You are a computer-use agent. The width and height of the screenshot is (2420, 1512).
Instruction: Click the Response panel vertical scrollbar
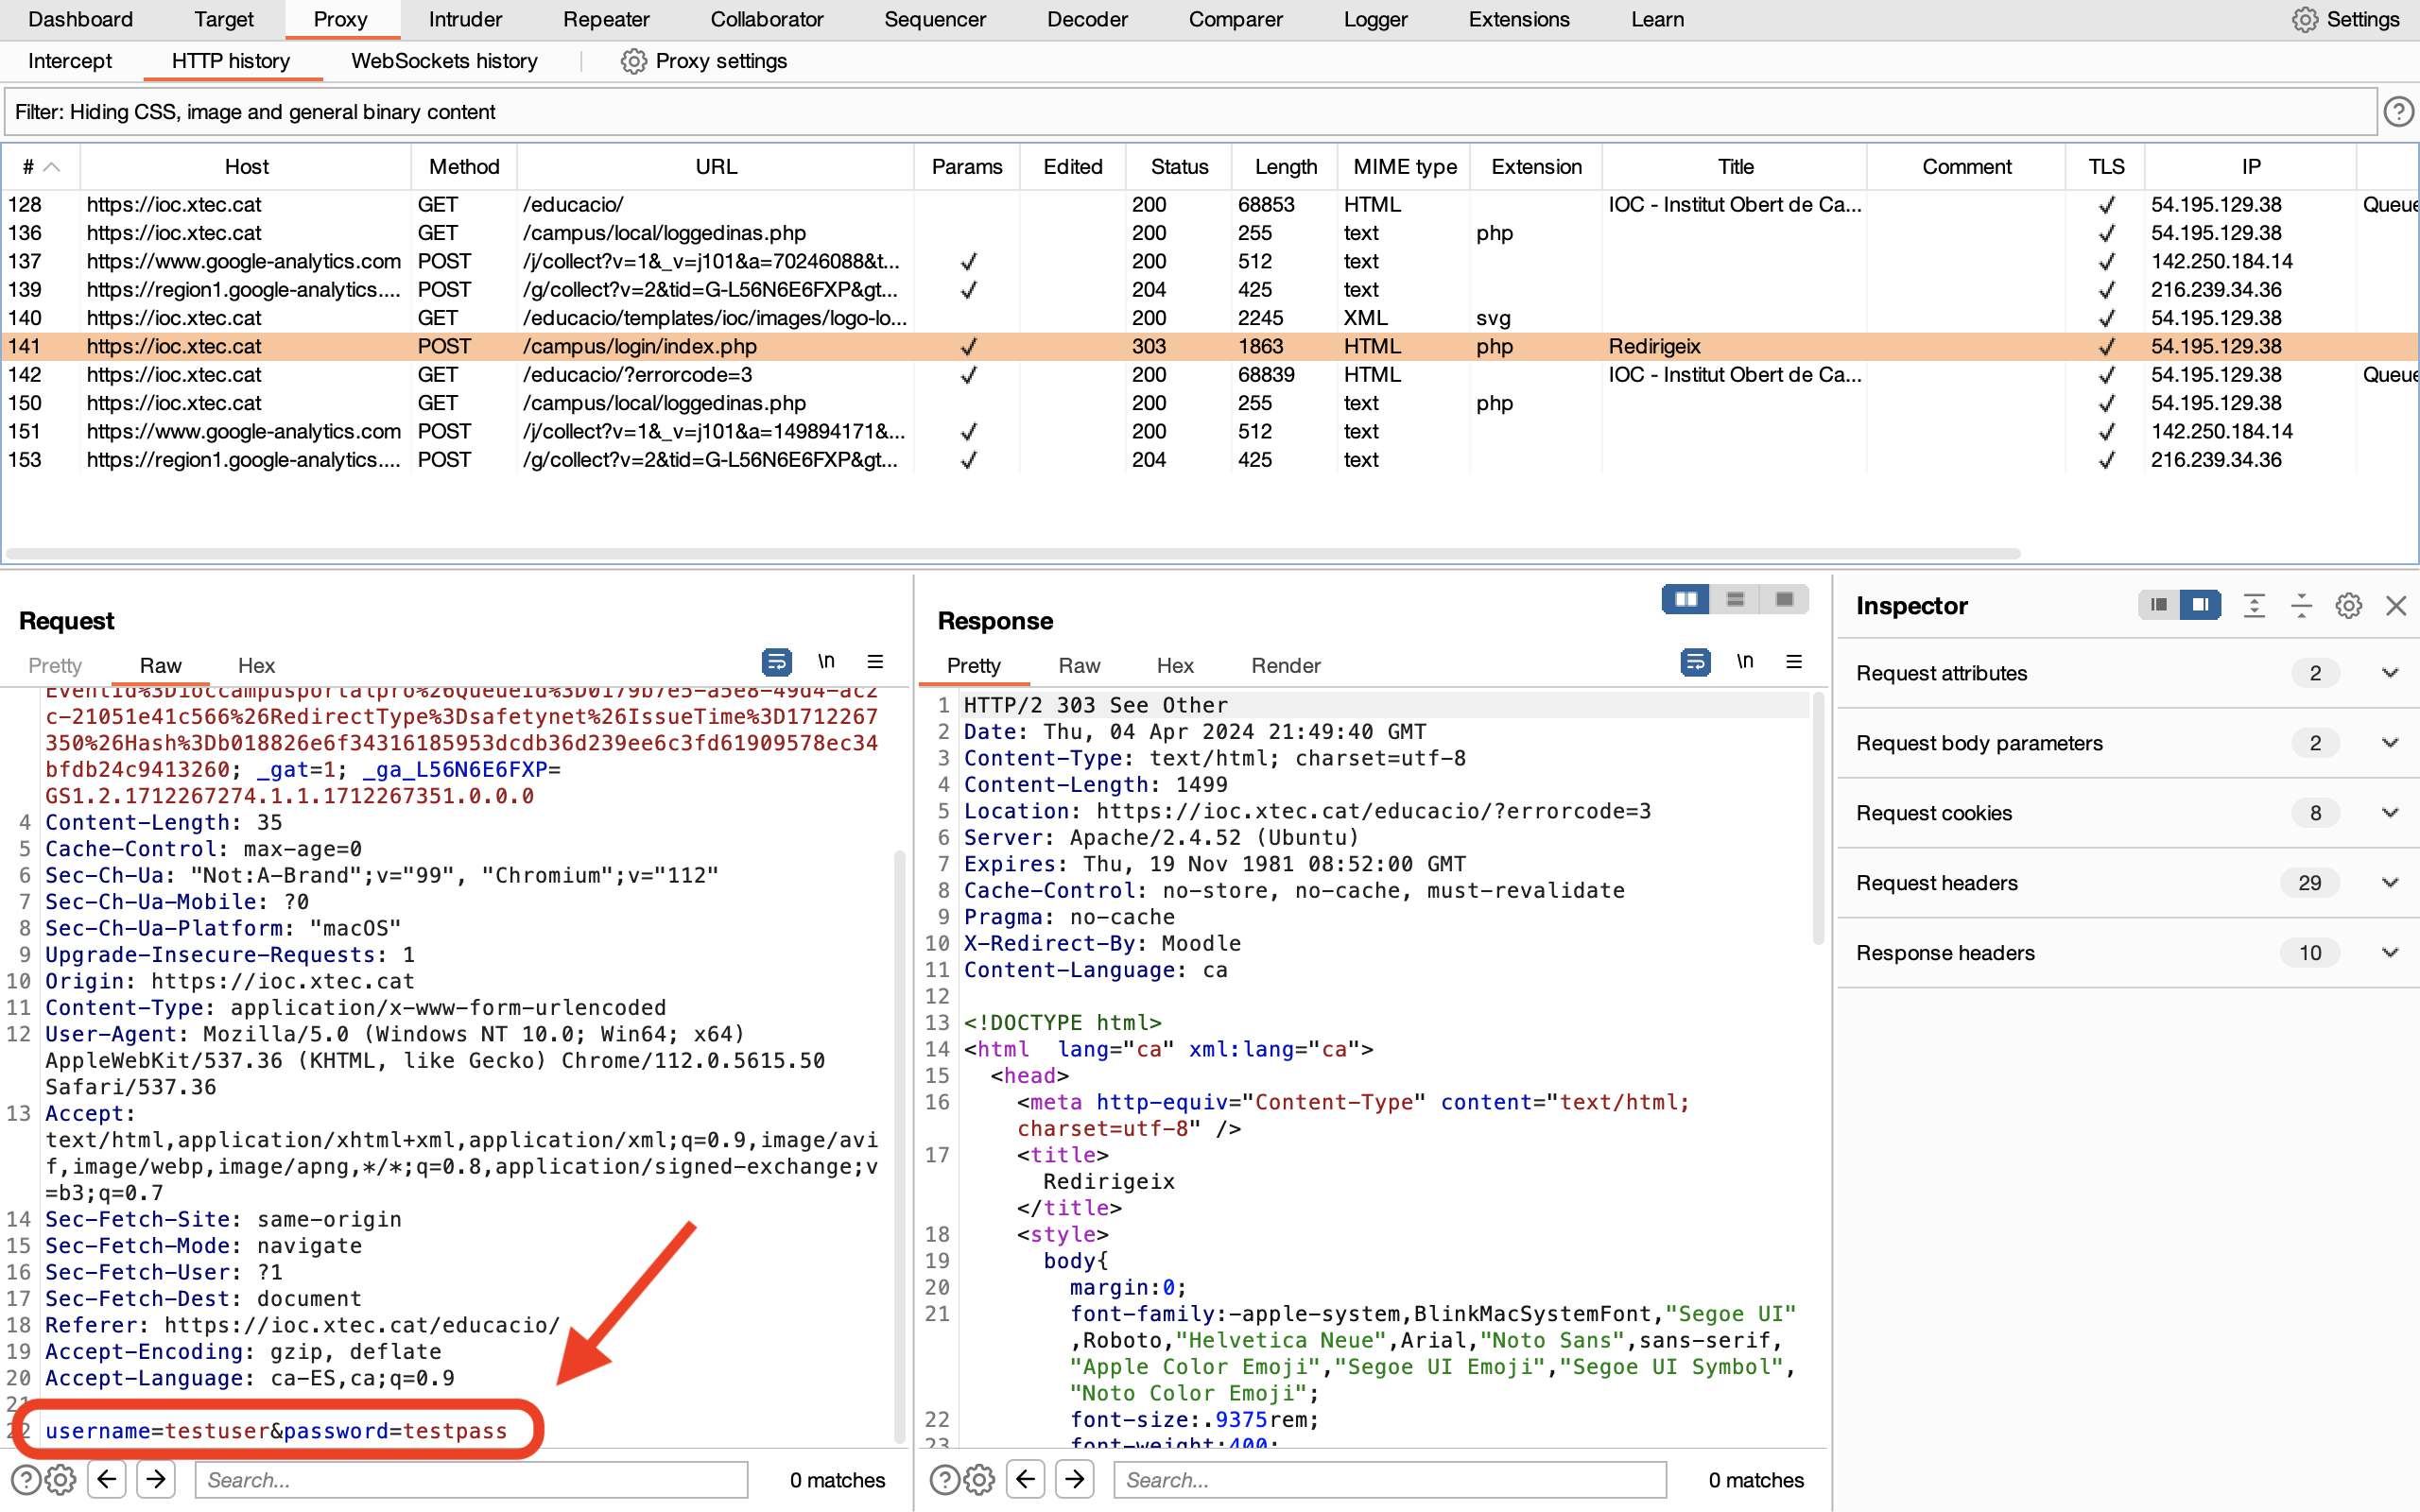point(1818,818)
